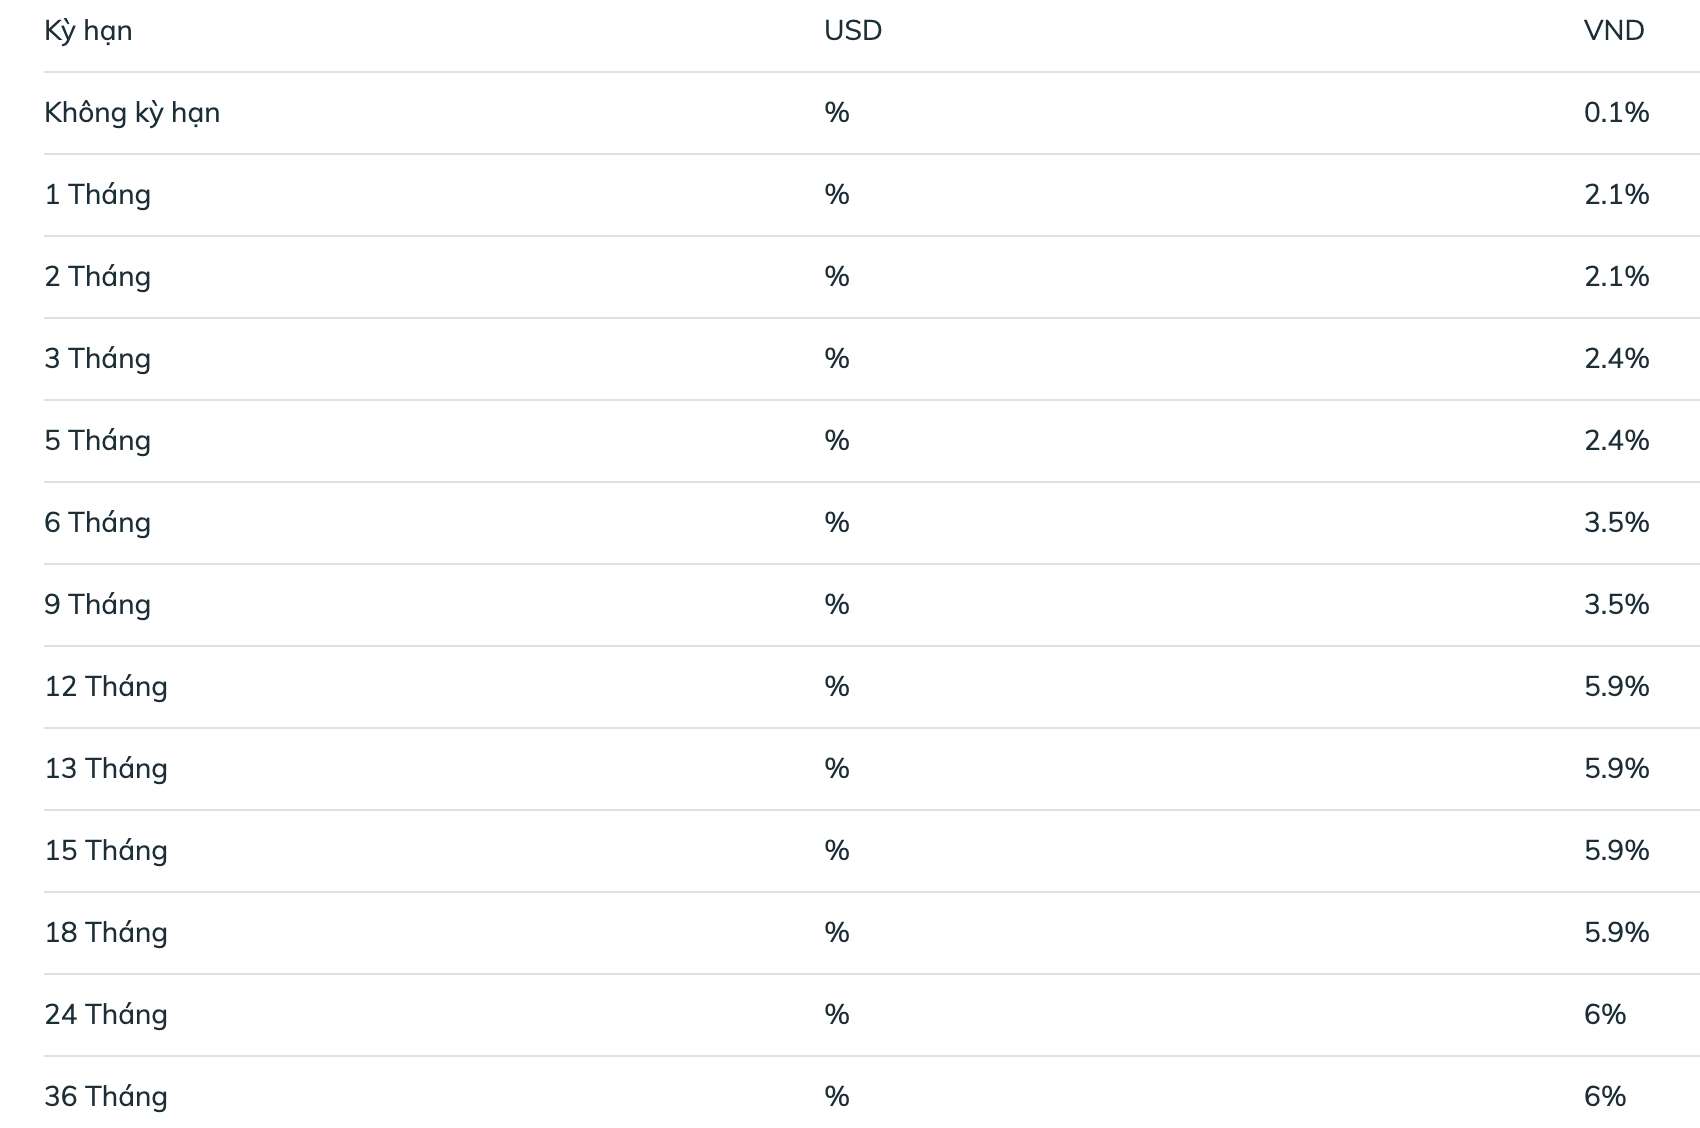
Task: Click the USD cell for 12 Tháng
Action: coord(837,687)
